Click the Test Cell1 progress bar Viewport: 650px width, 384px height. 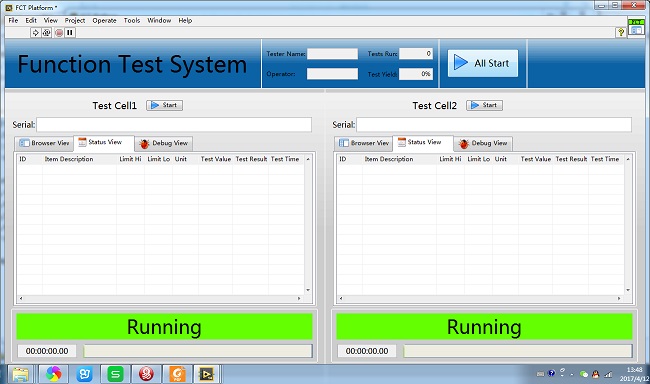[x=198, y=351]
